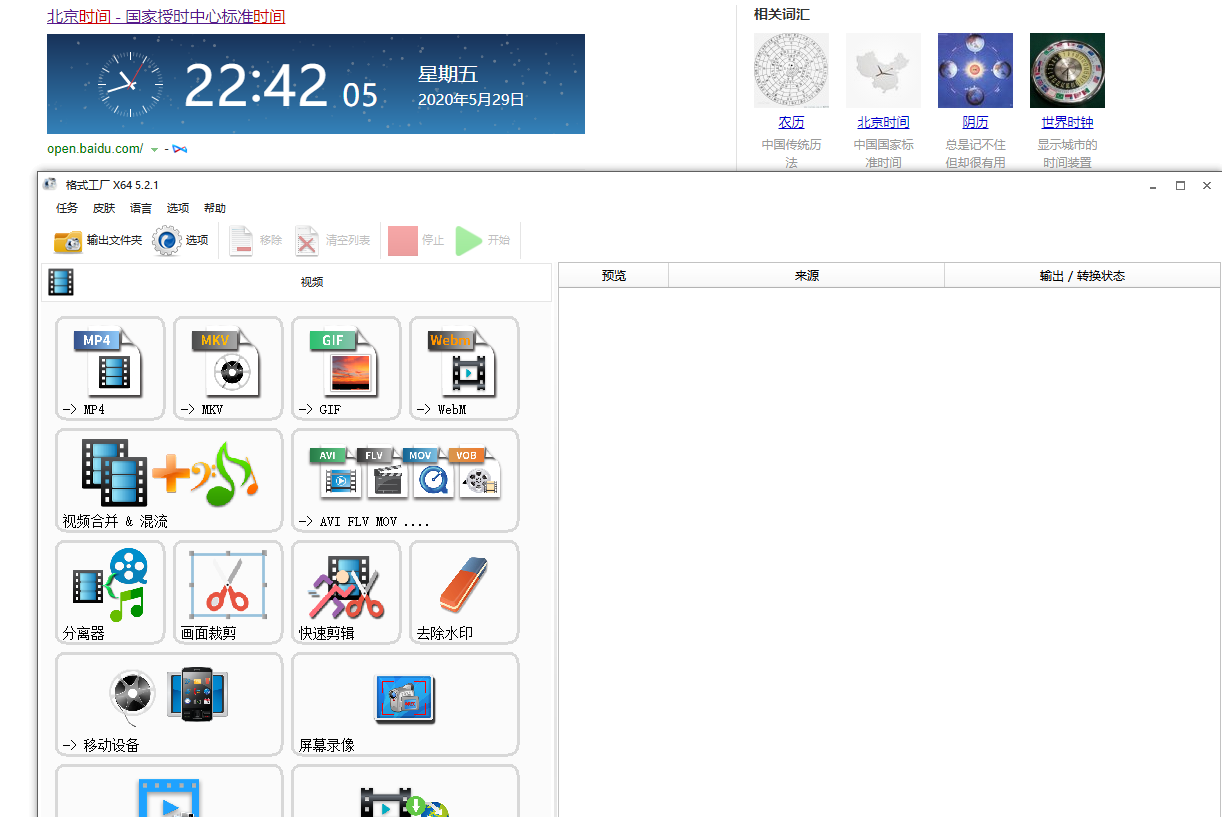
Task: Click the Beijing time clock widget
Action: click(316, 84)
